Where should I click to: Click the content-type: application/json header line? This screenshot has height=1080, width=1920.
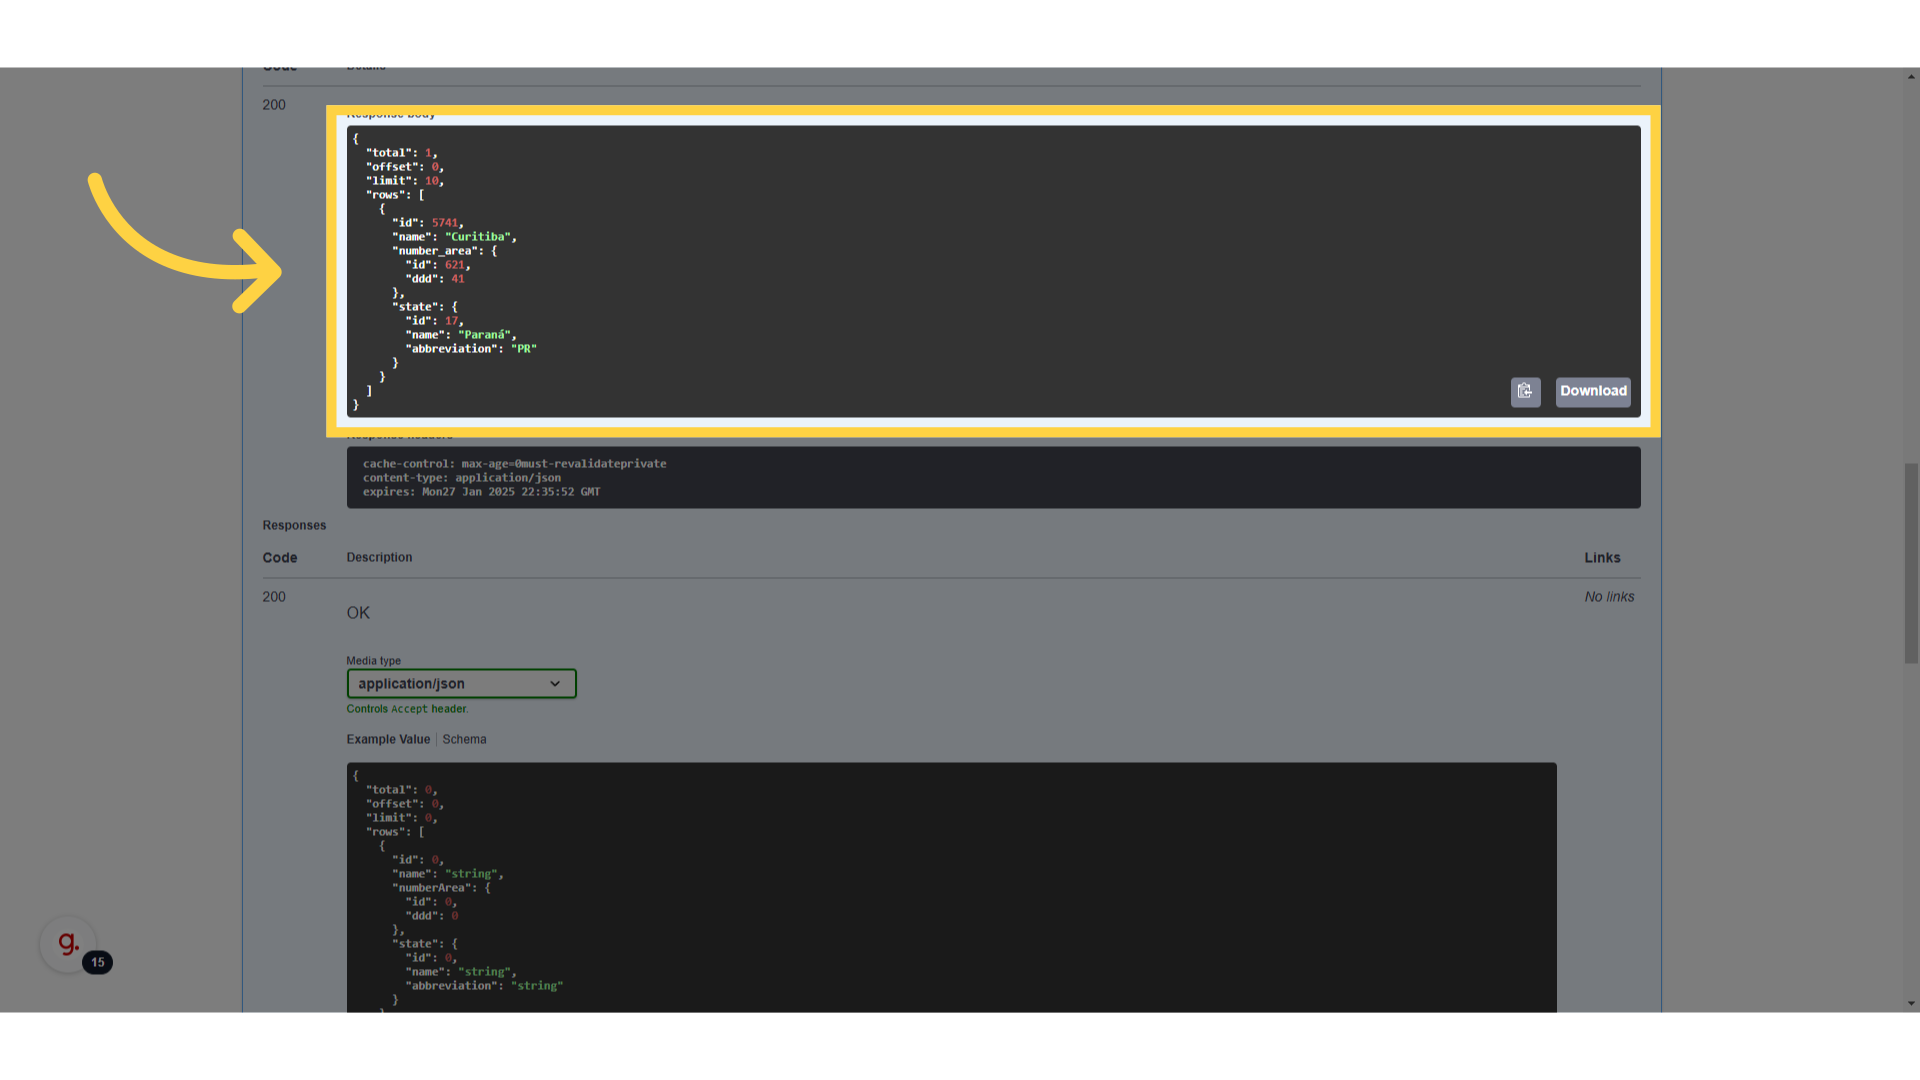point(461,478)
